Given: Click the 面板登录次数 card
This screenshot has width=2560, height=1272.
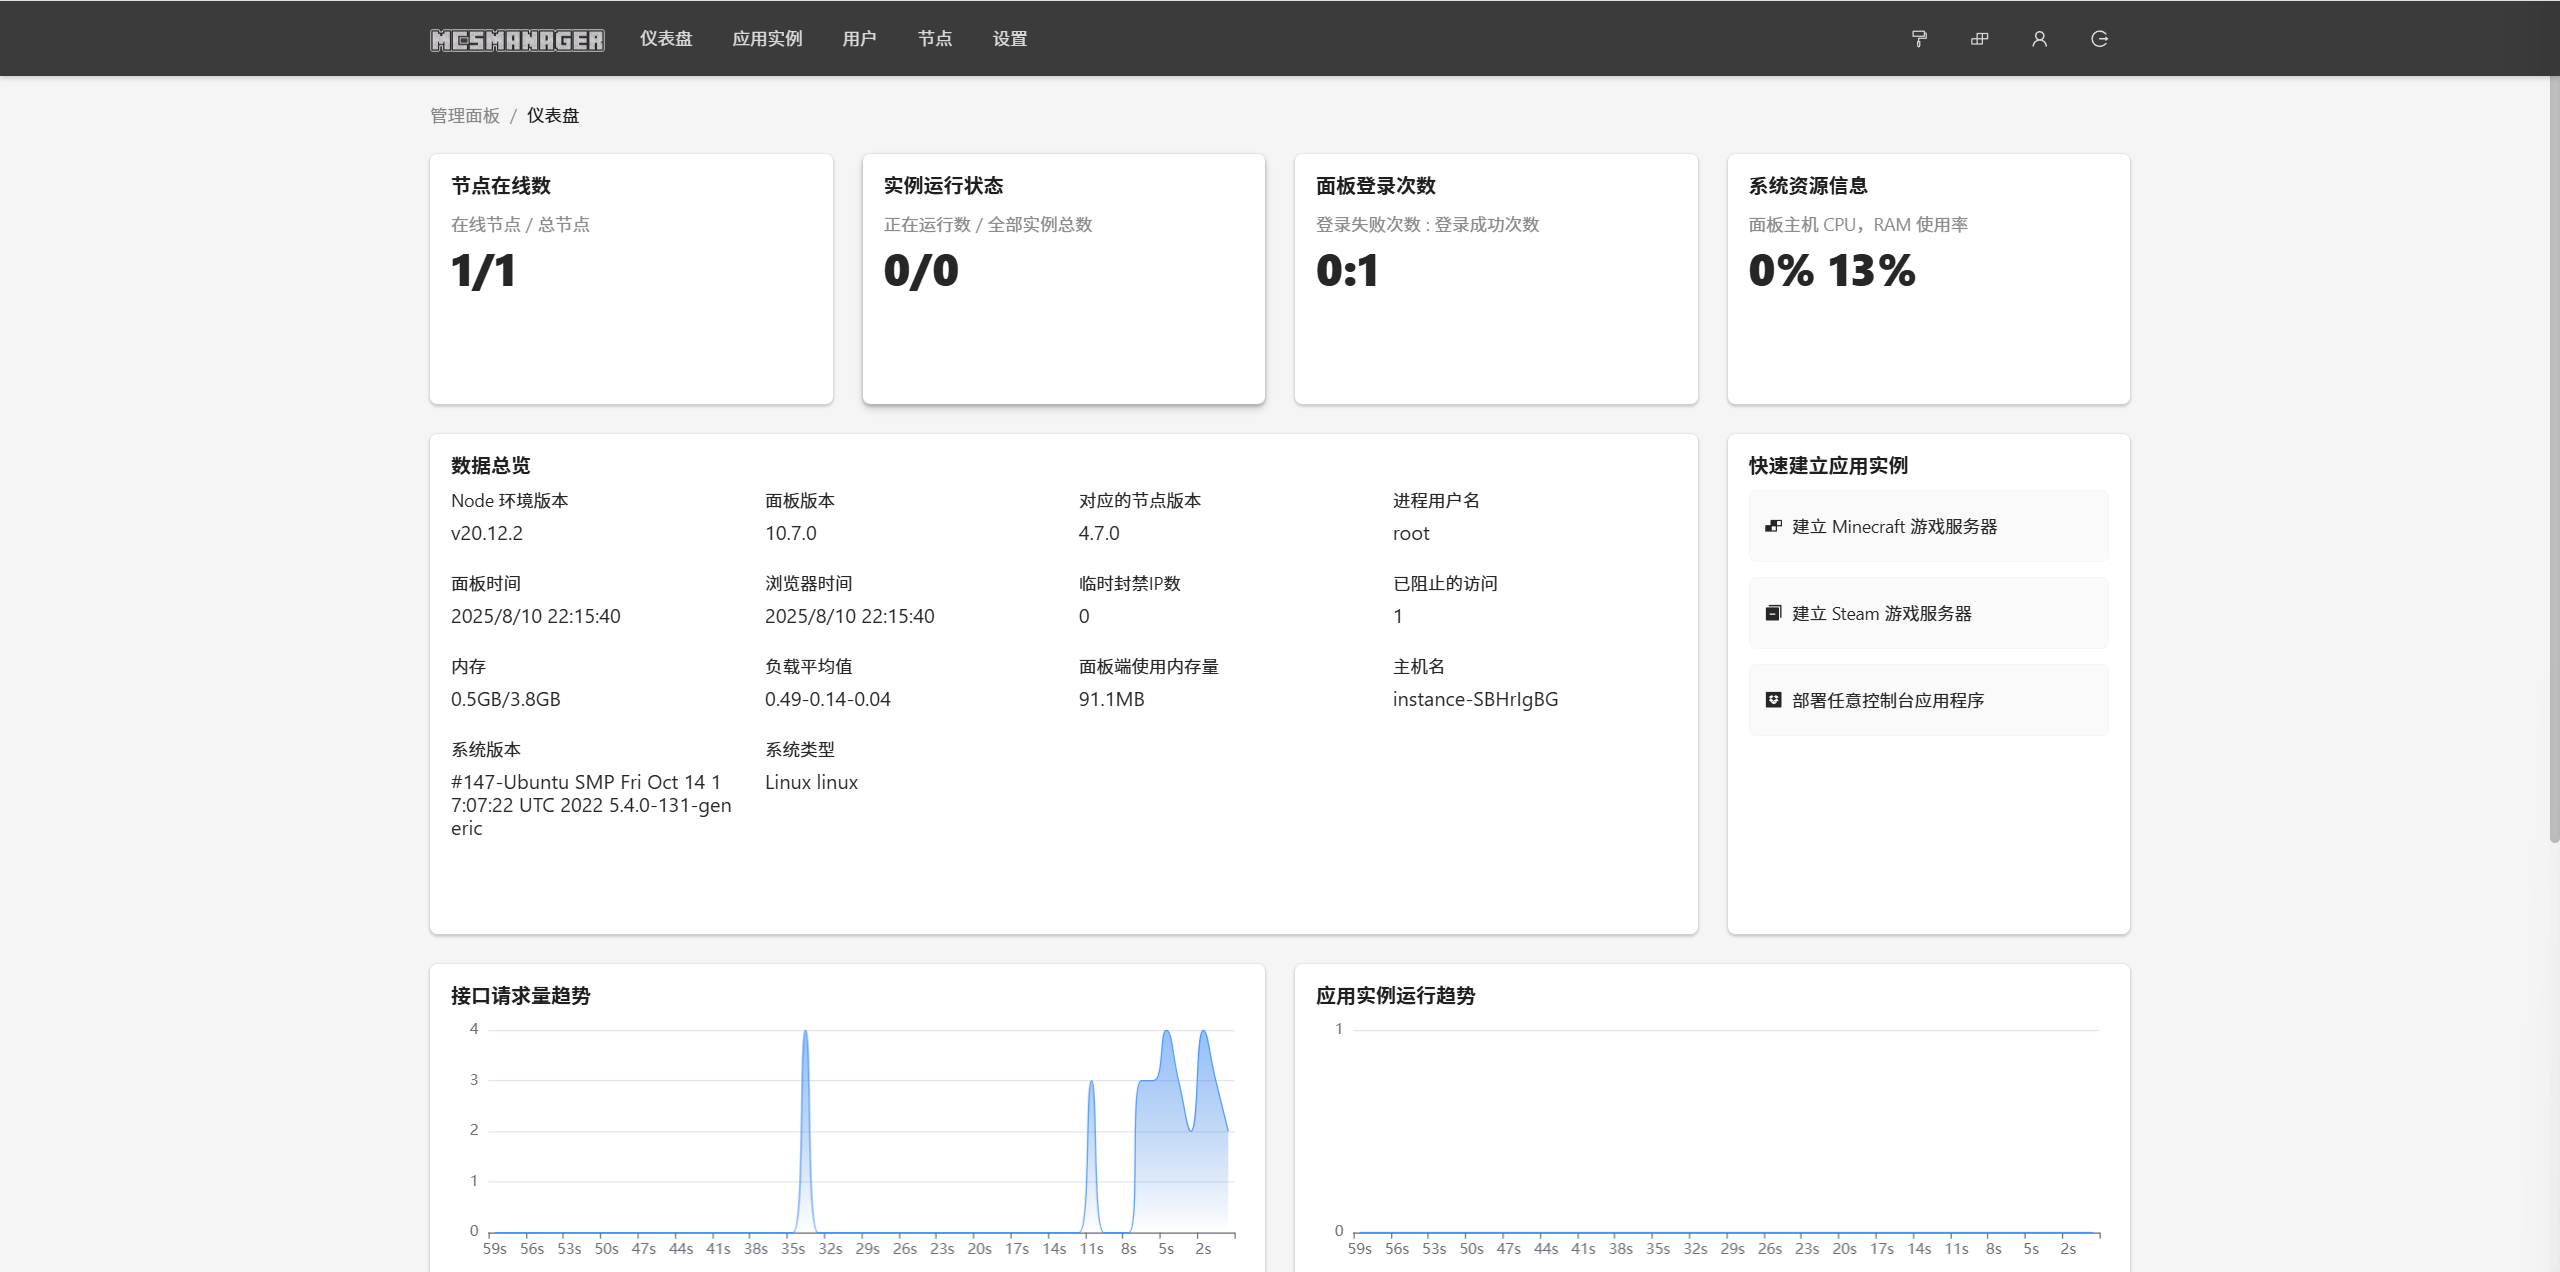Looking at the screenshot, I should [x=1496, y=279].
